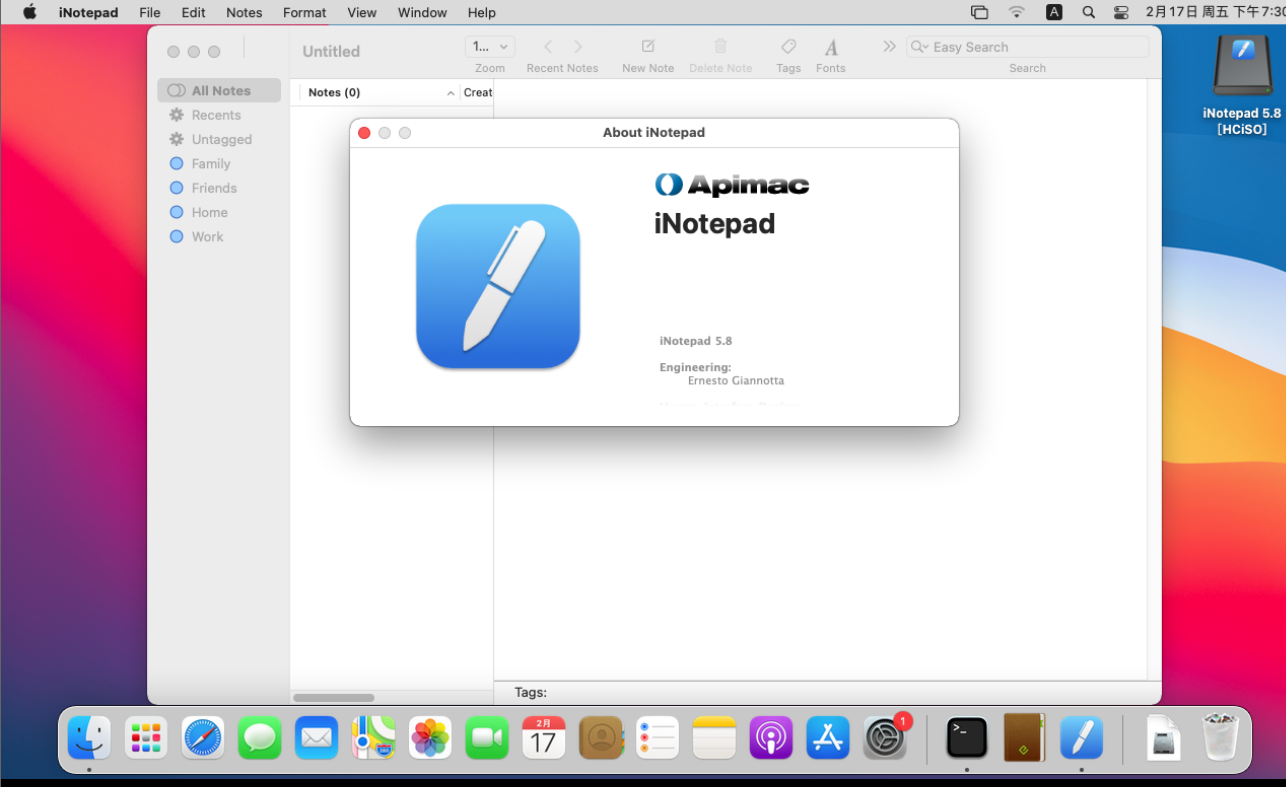Viewport: 1286px width, 787px height.
Task: Click the Spotlight search icon in menu bar
Action: (x=1088, y=12)
